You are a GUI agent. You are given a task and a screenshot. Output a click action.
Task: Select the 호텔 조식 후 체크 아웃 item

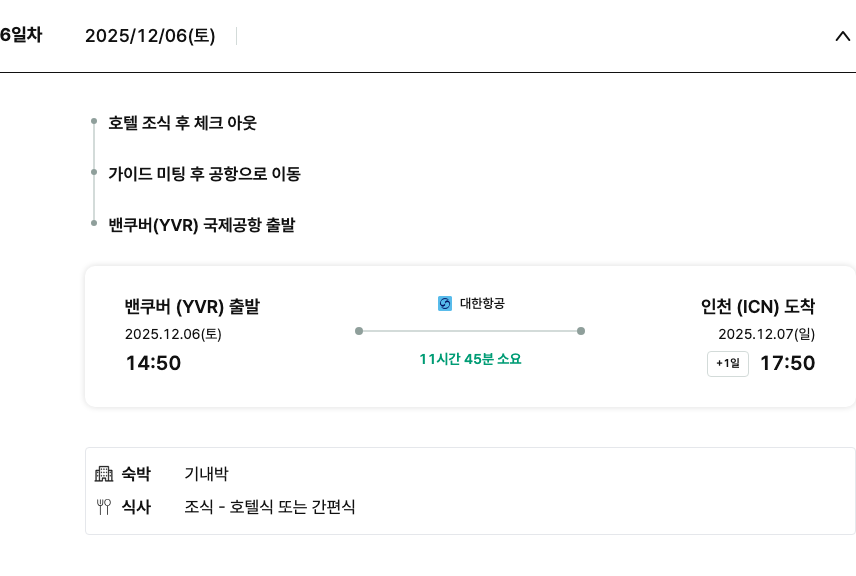[183, 123]
